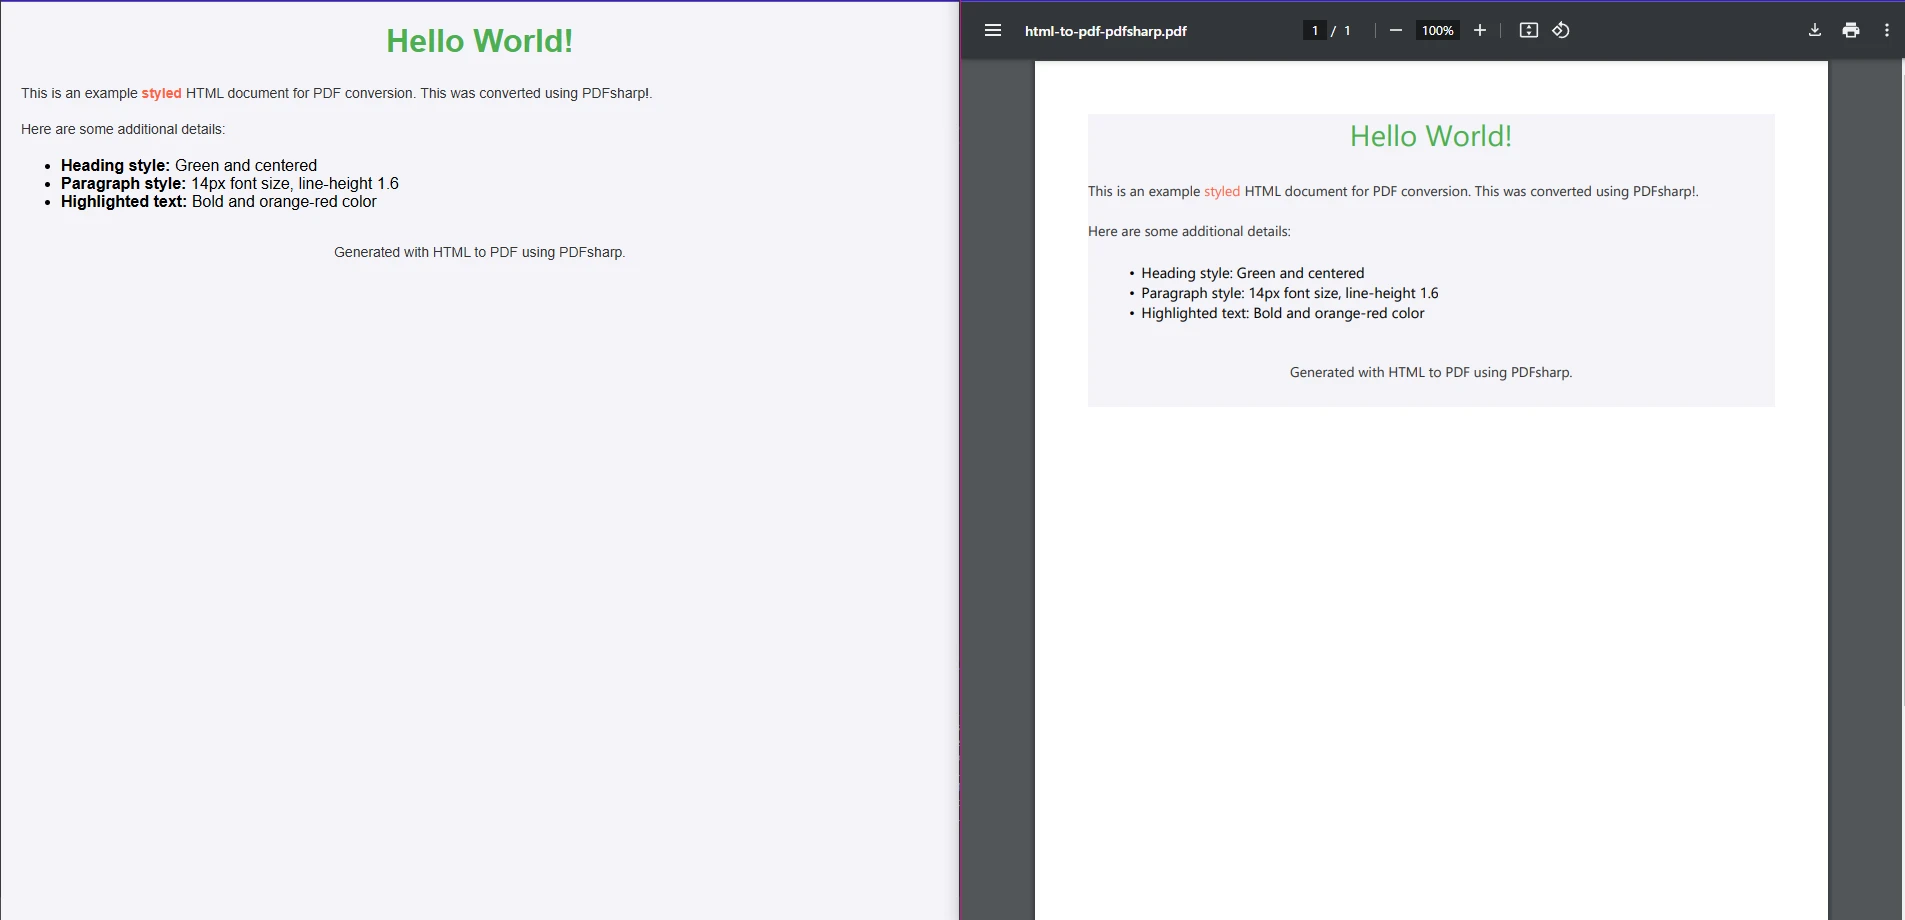The image size is (1905, 920).
Task: Rotate the PDF counterclockwise
Action: click(x=1561, y=30)
